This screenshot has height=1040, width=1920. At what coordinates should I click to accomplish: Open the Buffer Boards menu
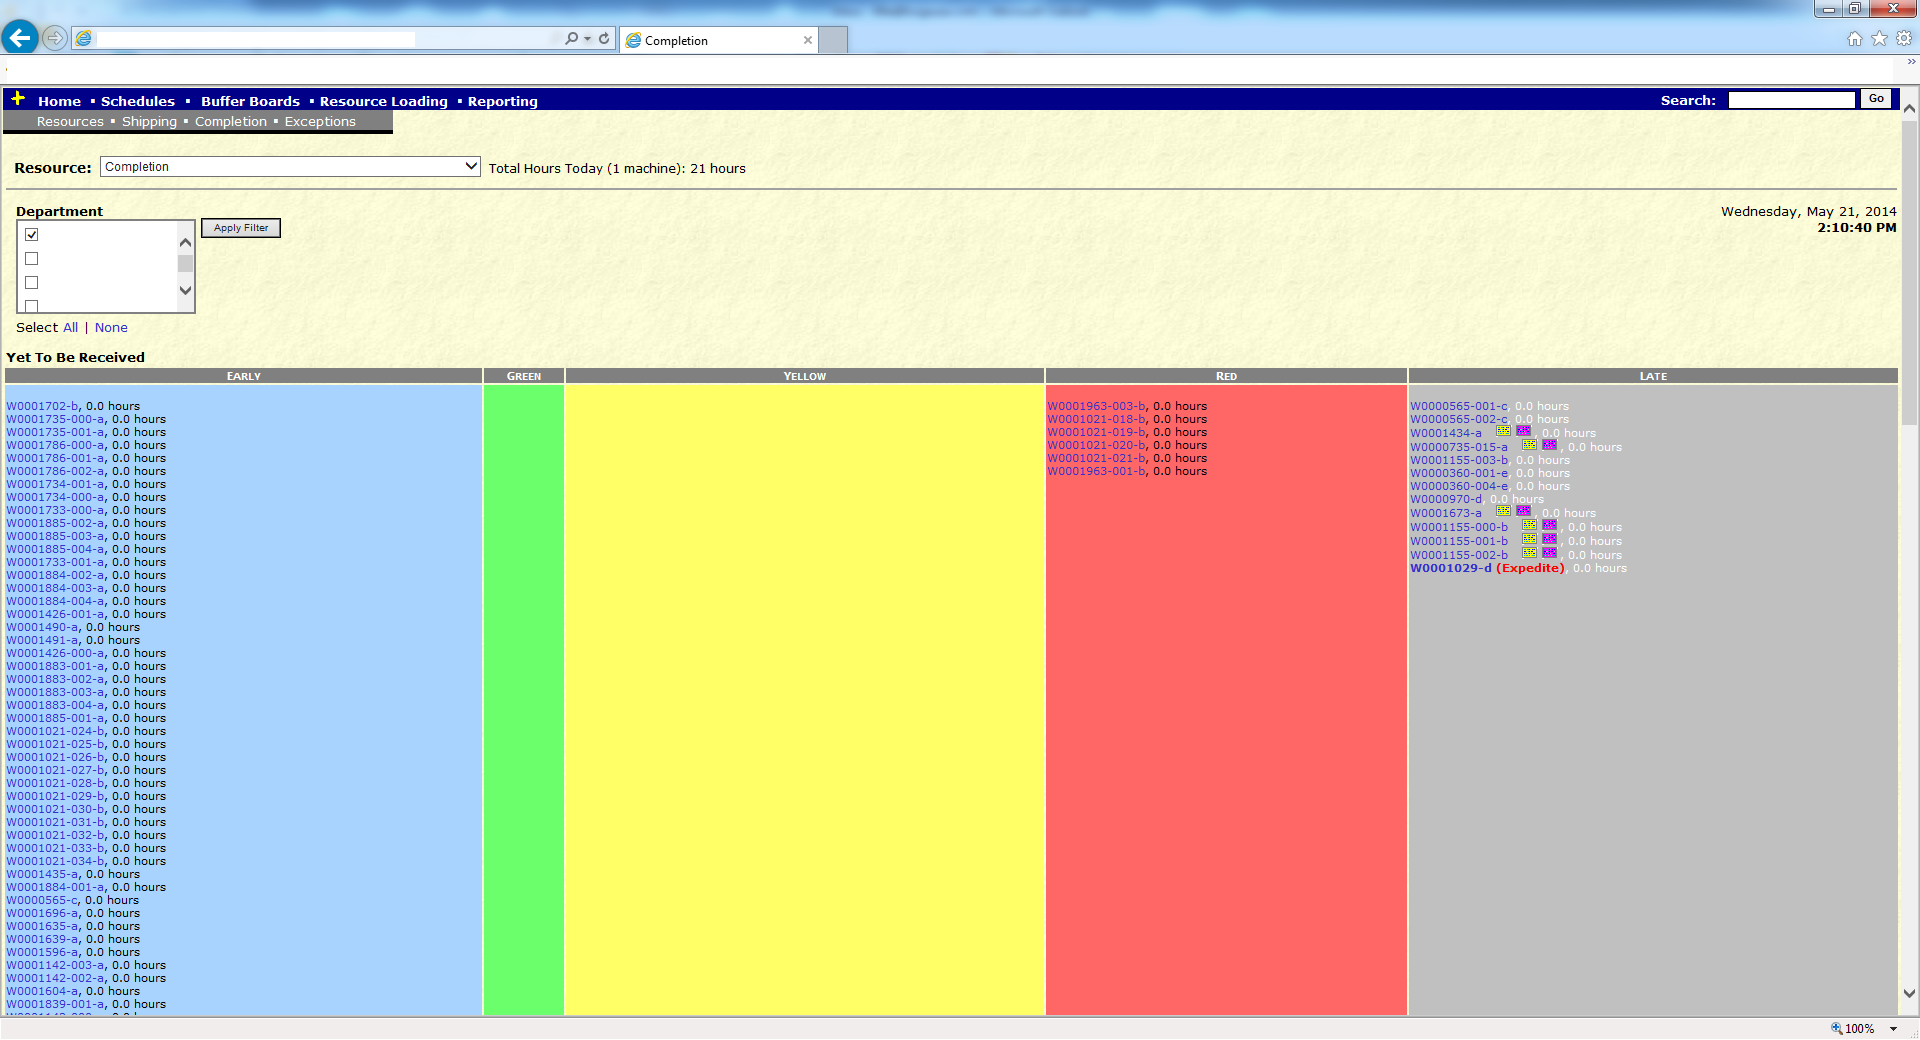point(250,101)
